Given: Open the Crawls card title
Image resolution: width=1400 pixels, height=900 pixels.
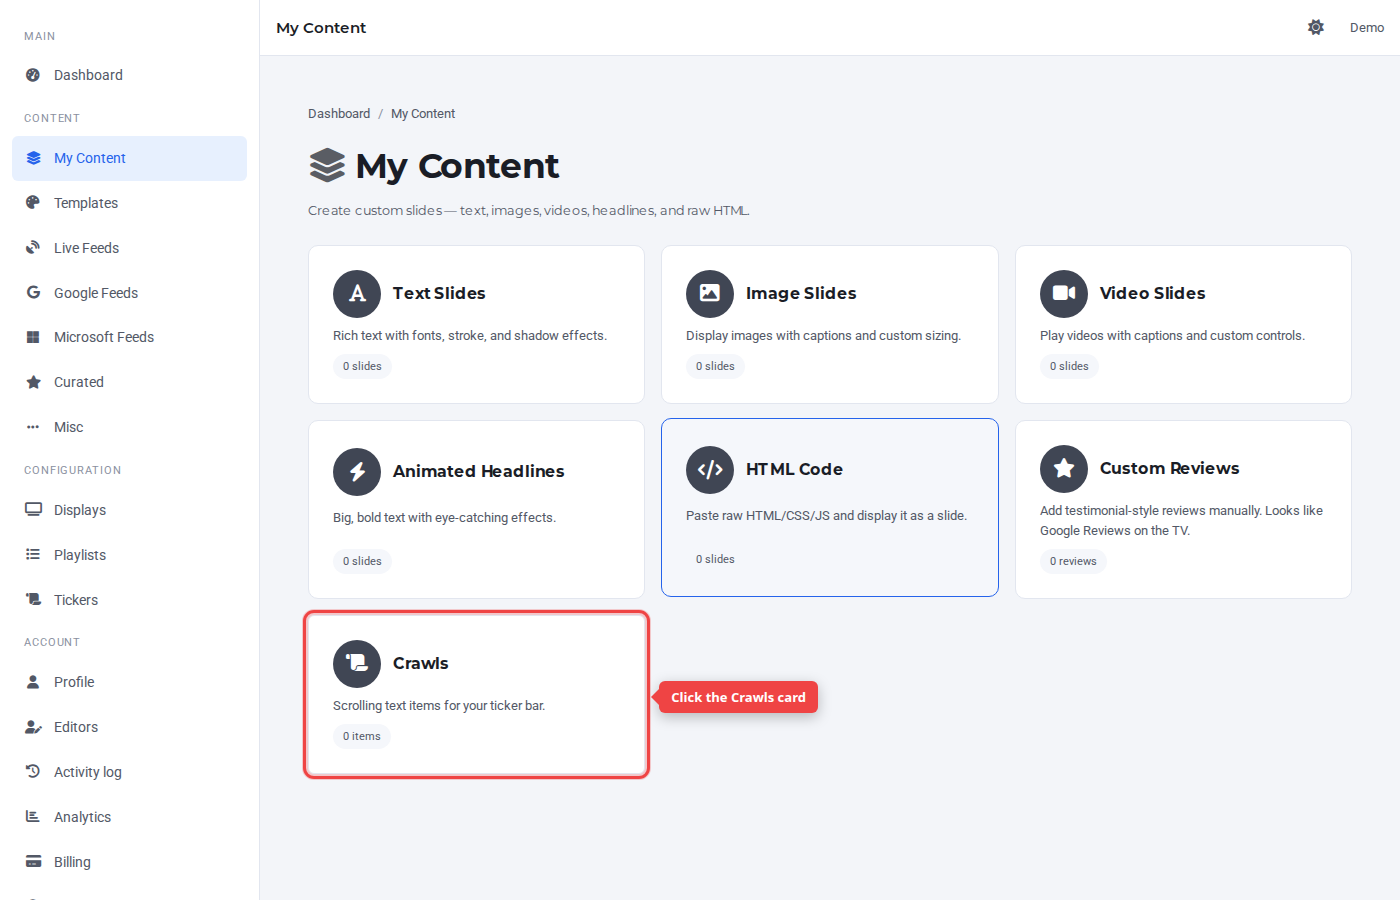Looking at the screenshot, I should pyautogui.click(x=420, y=663).
